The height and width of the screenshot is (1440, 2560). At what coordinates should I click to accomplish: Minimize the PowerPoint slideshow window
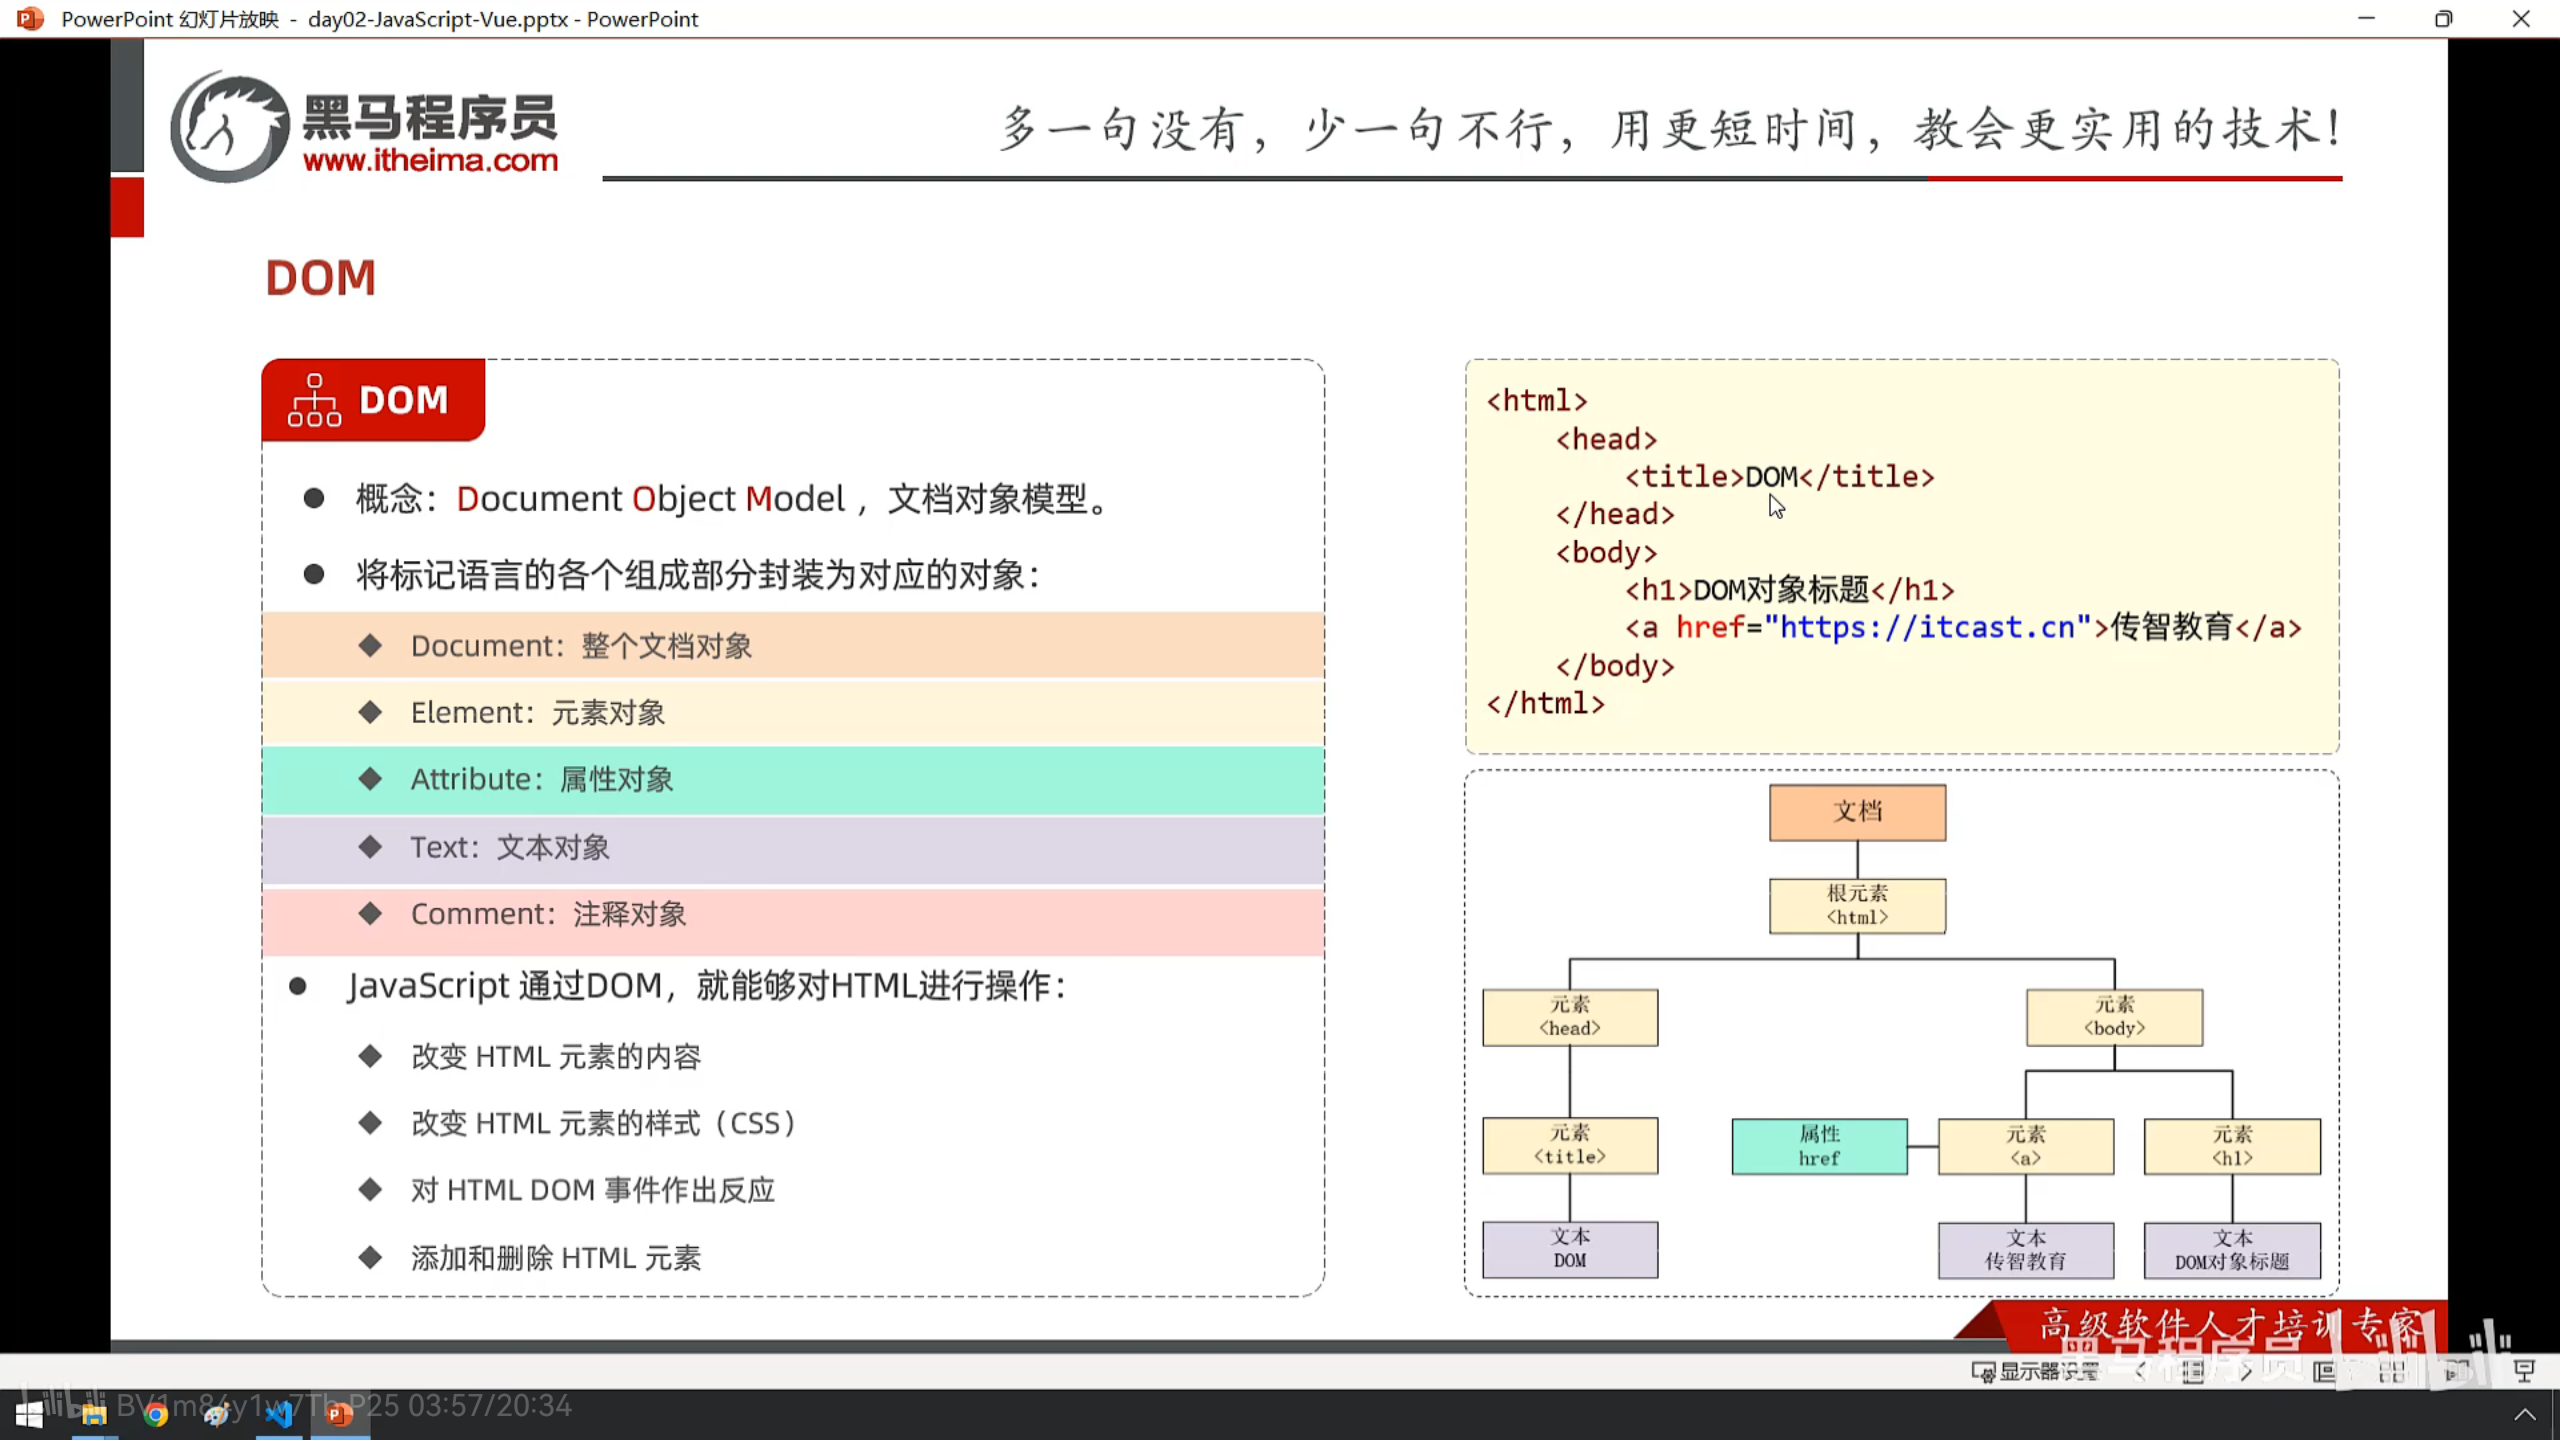coord(2366,18)
